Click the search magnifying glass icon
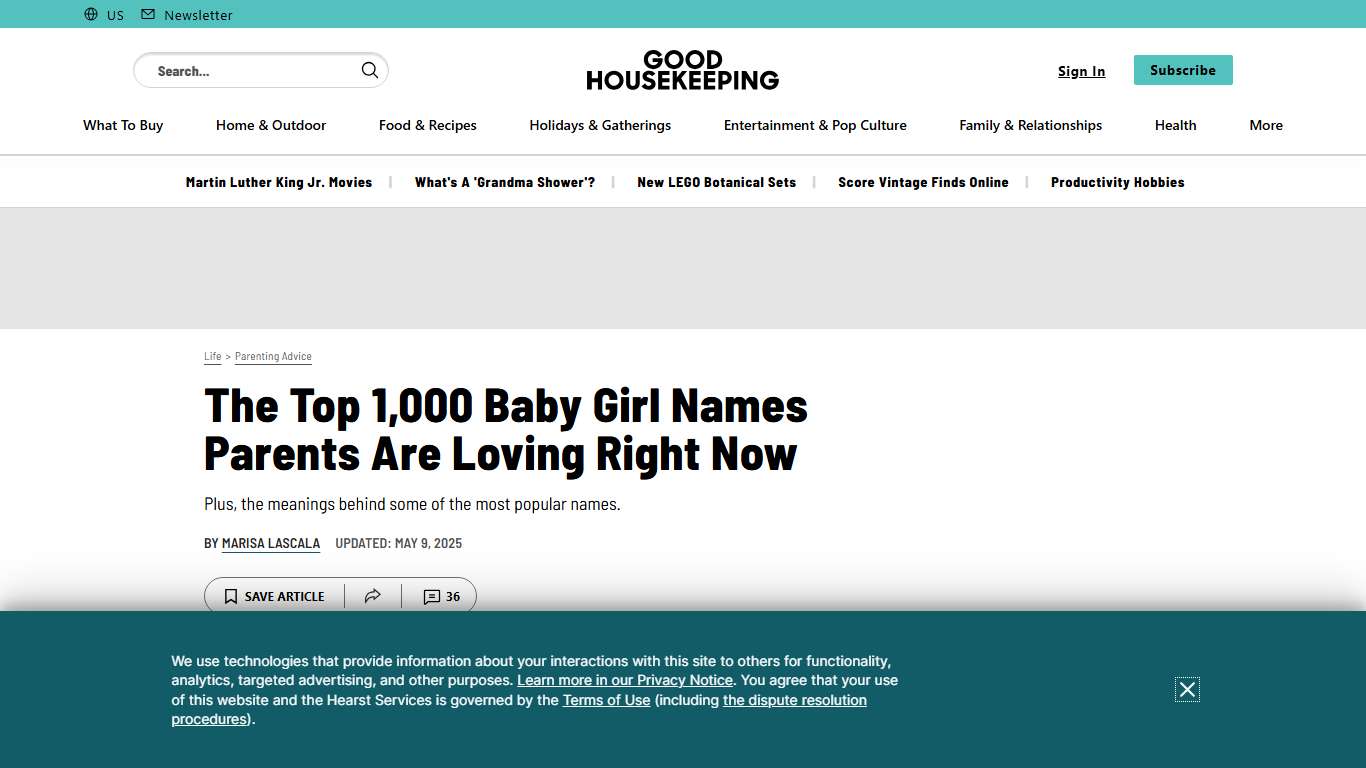 [x=369, y=70]
